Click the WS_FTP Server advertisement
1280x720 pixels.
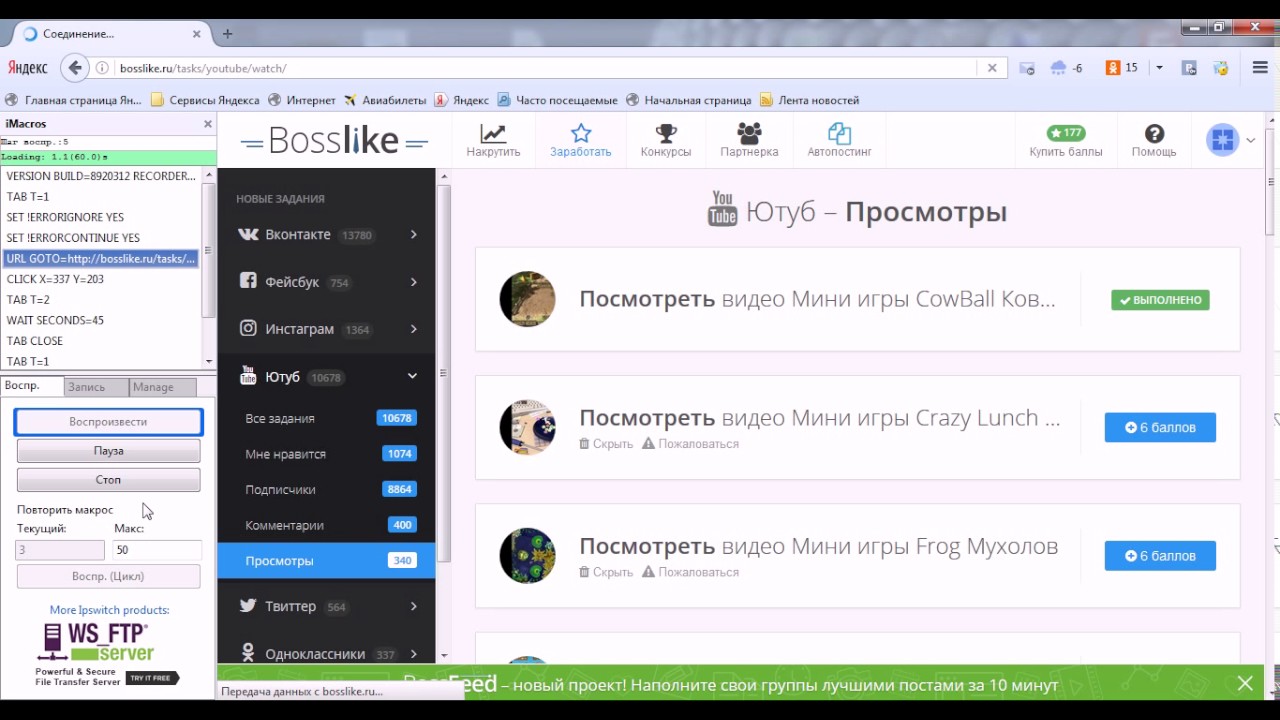(x=108, y=655)
